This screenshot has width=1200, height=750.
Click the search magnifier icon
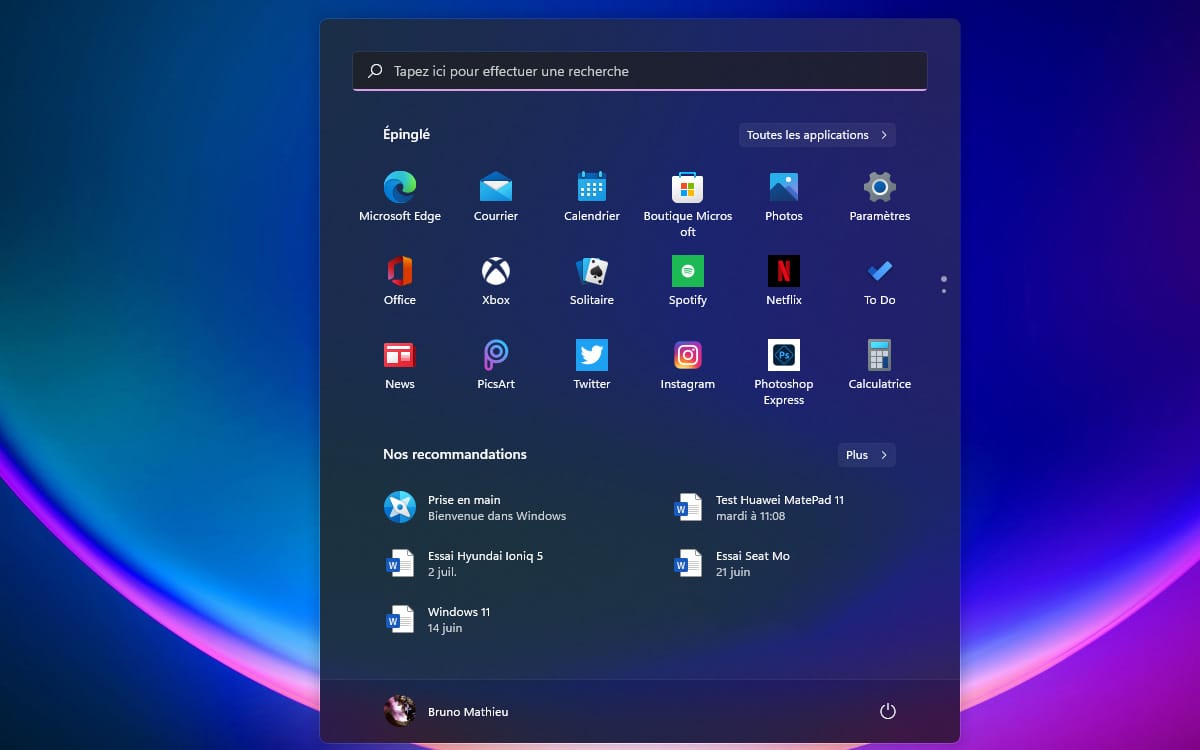(375, 71)
